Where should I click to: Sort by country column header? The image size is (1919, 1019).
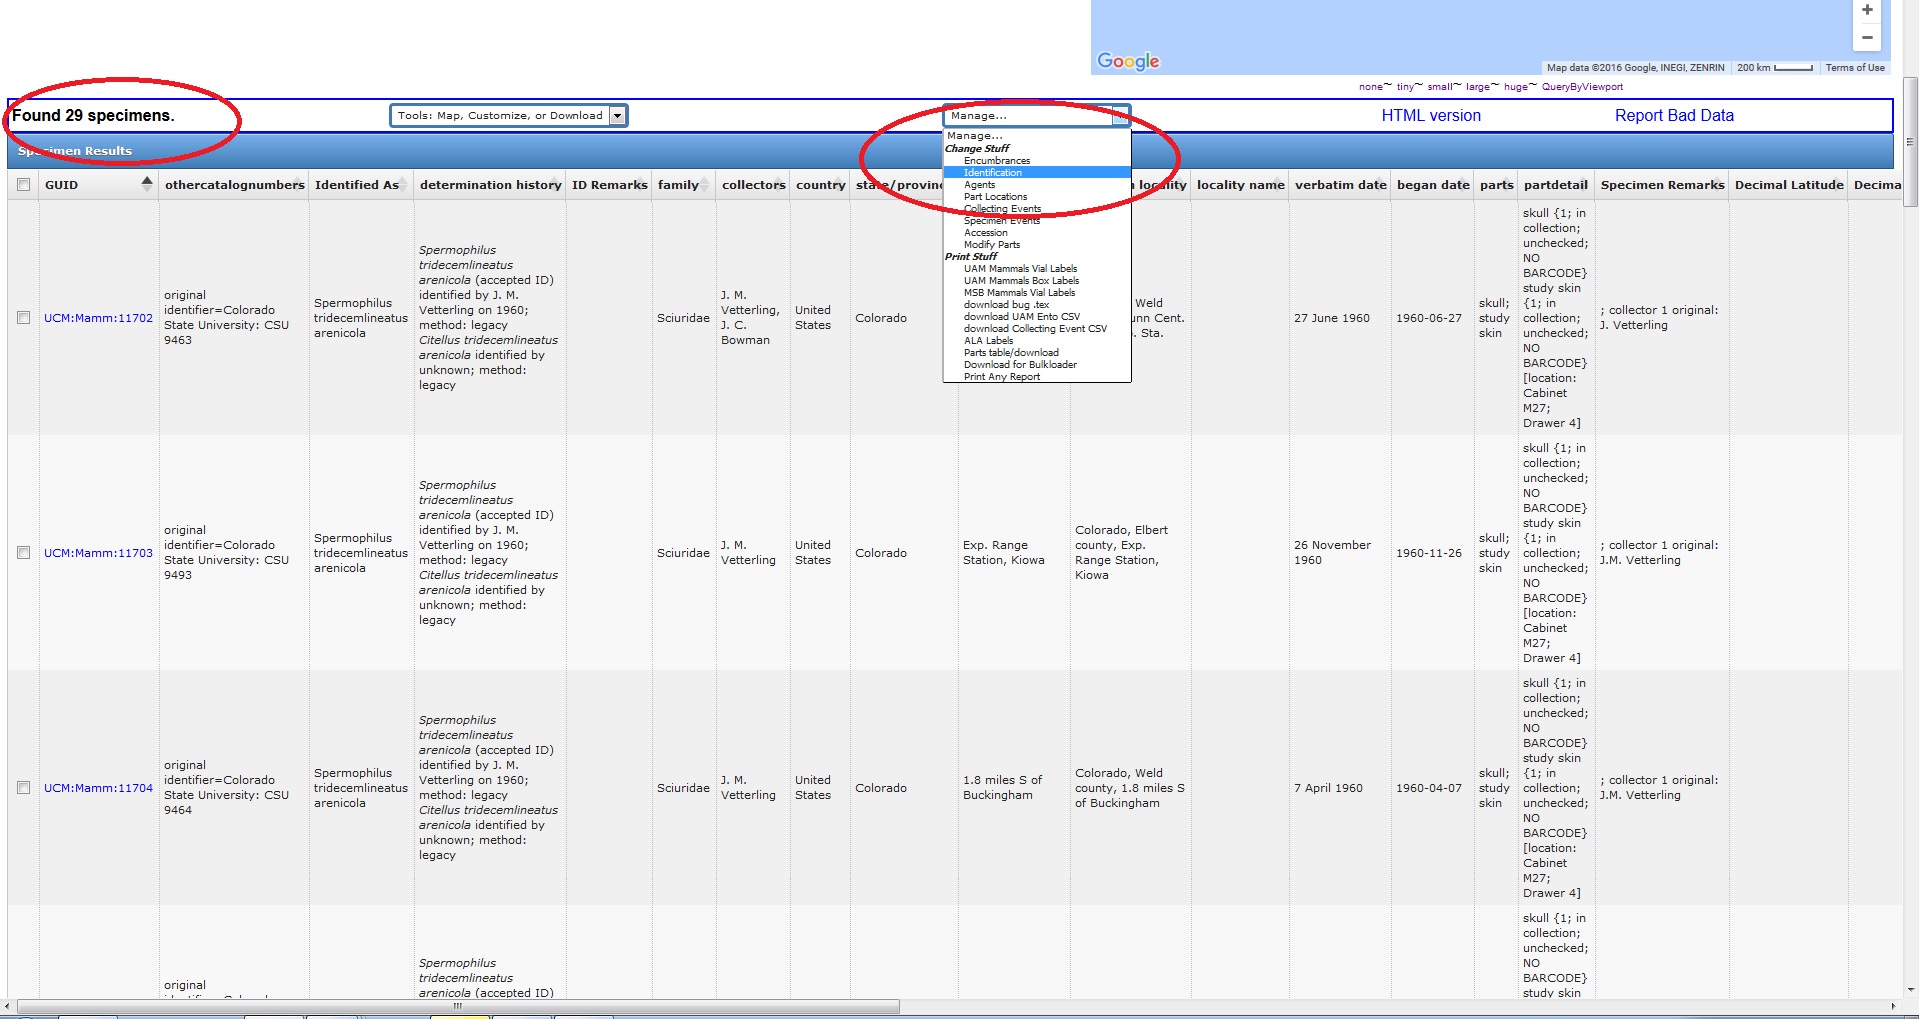820,185
